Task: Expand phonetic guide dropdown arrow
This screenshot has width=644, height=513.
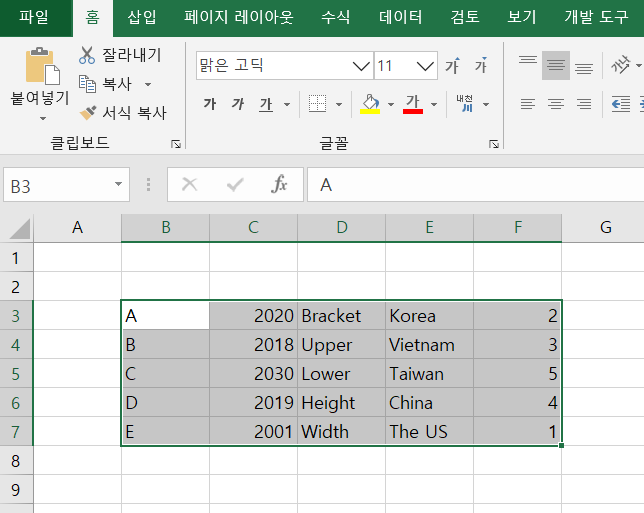Action: [486, 104]
